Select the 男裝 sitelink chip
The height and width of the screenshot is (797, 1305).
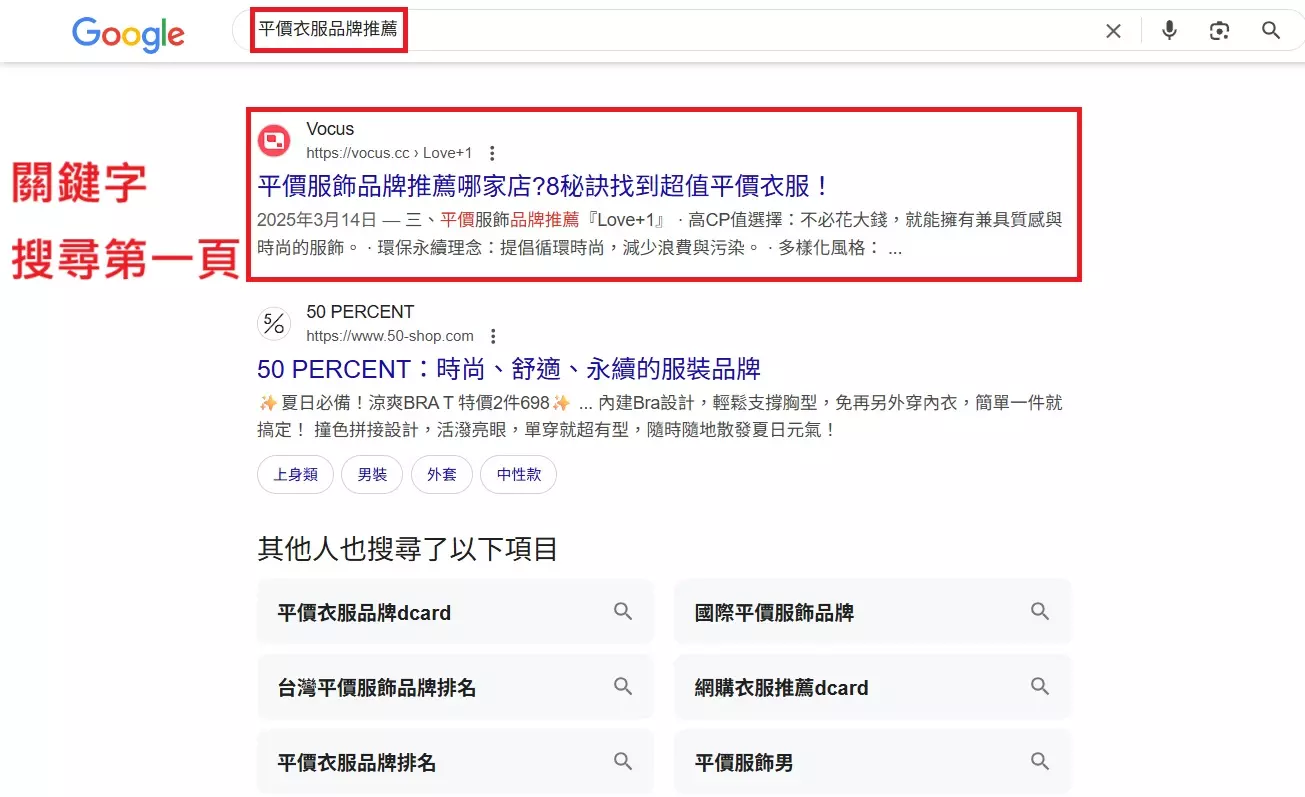click(372, 475)
